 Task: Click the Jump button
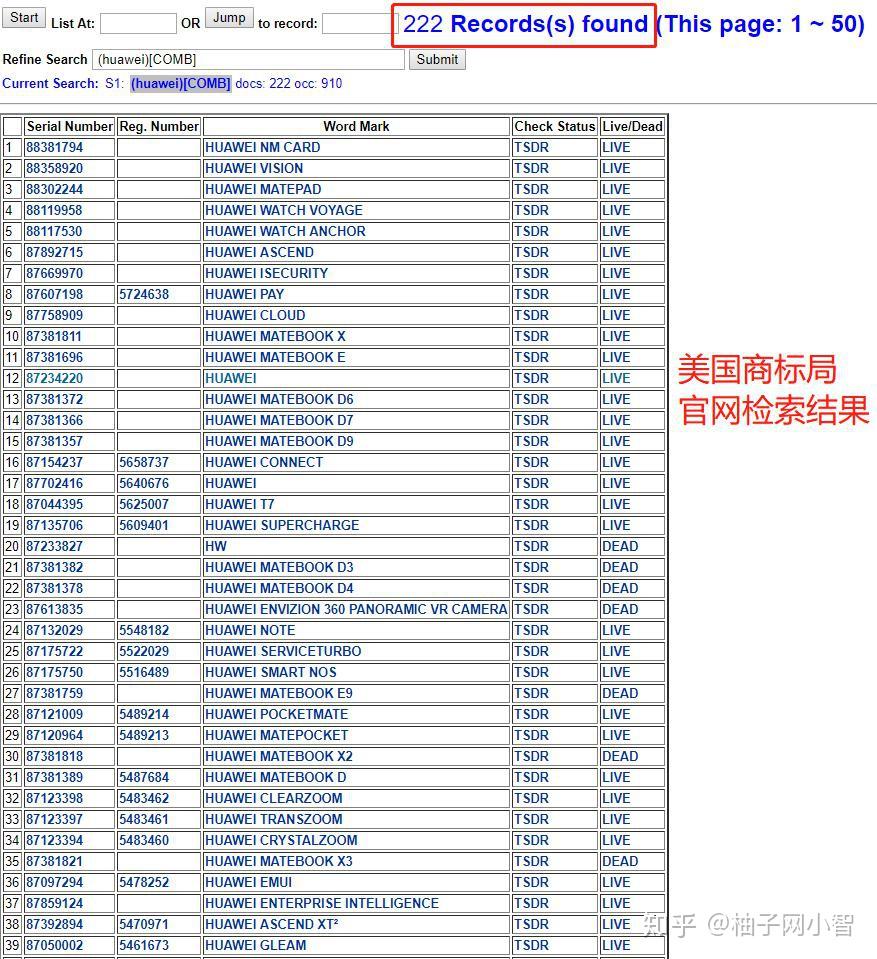(229, 18)
